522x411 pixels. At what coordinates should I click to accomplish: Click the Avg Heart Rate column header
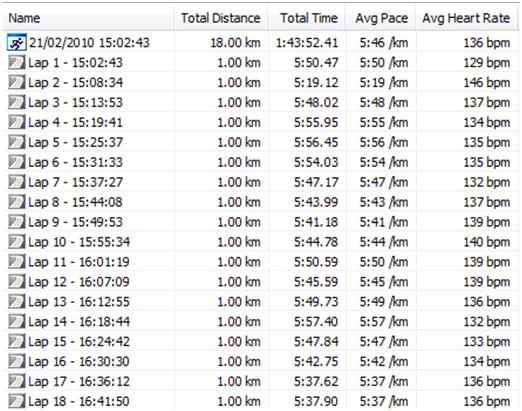466,18
